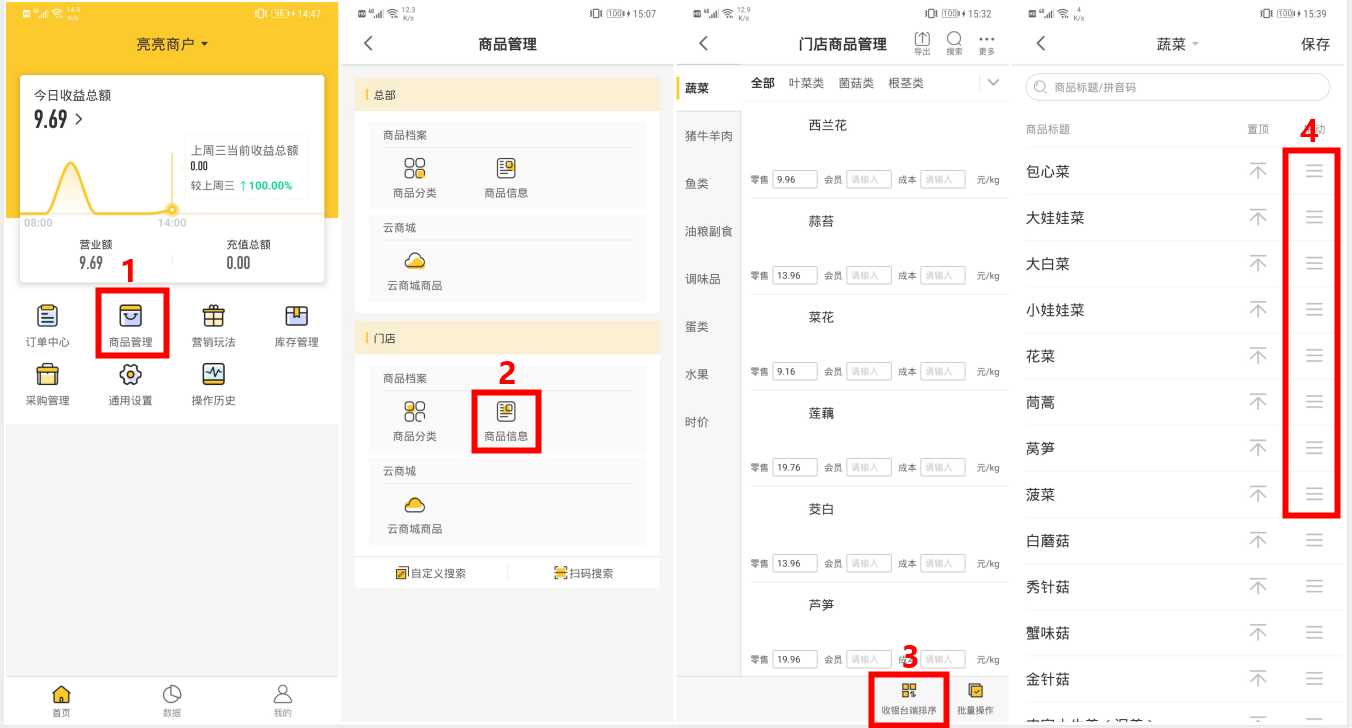Screen dimensions: 1352x728
Task: Select 油粮副食 category
Action: (x=709, y=231)
